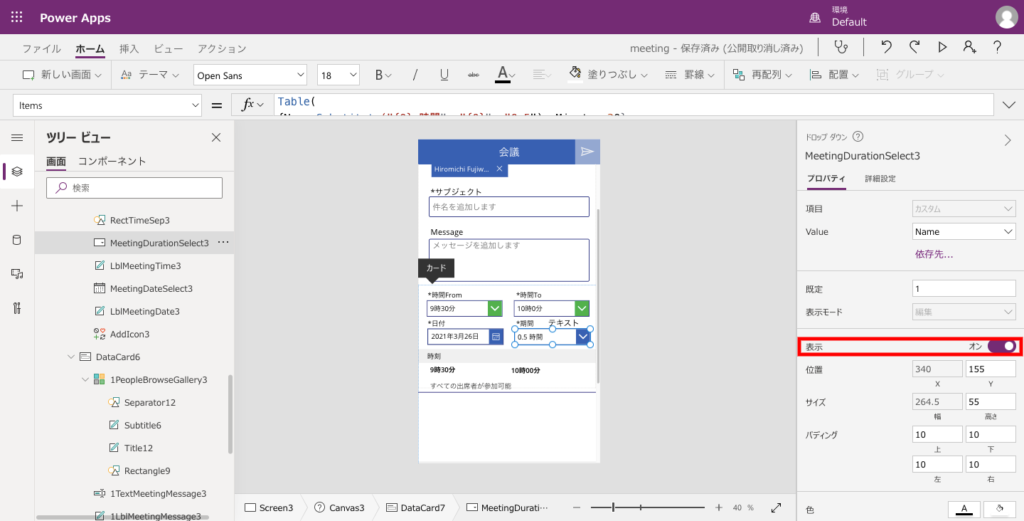Open the font color picker
1024x521 pixels.
click(x=505, y=74)
